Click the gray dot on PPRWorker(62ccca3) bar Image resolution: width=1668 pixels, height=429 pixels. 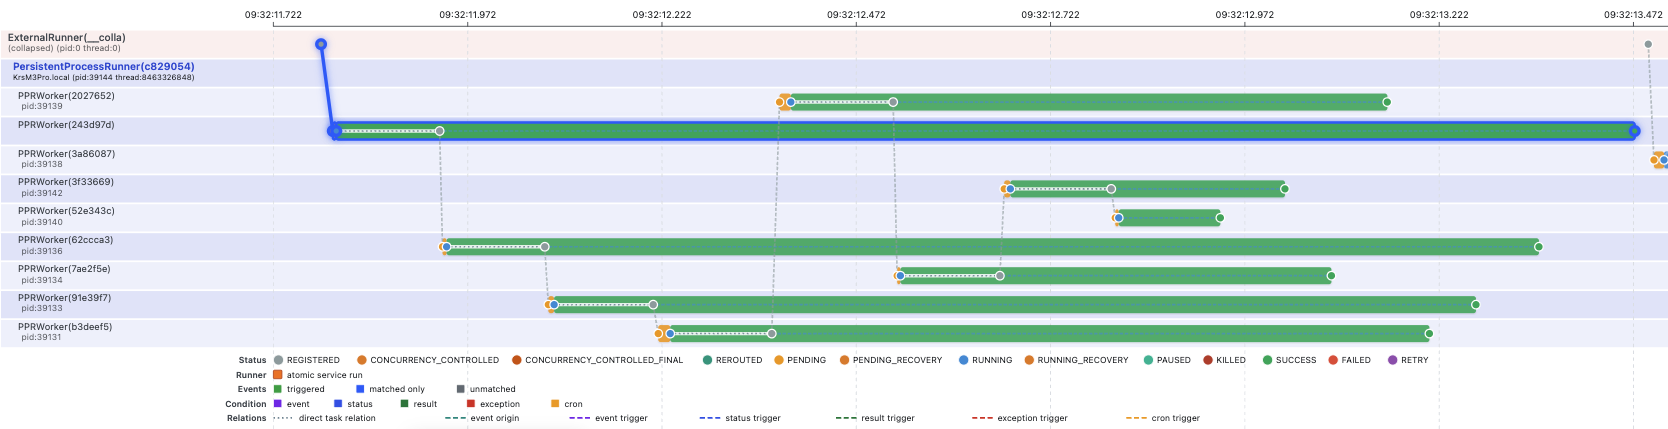pyautogui.click(x=544, y=247)
